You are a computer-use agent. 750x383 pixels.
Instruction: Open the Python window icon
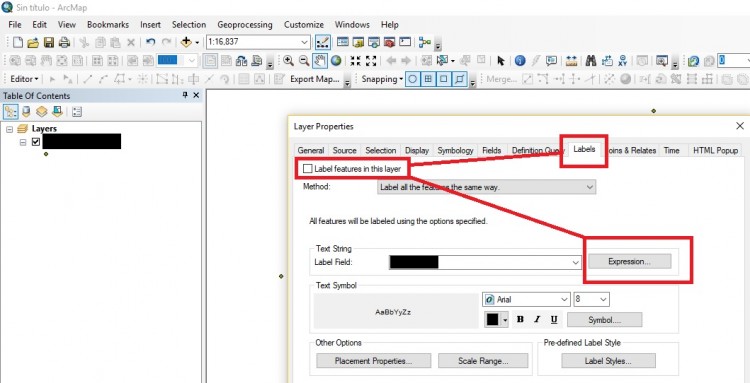tap(406, 42)
